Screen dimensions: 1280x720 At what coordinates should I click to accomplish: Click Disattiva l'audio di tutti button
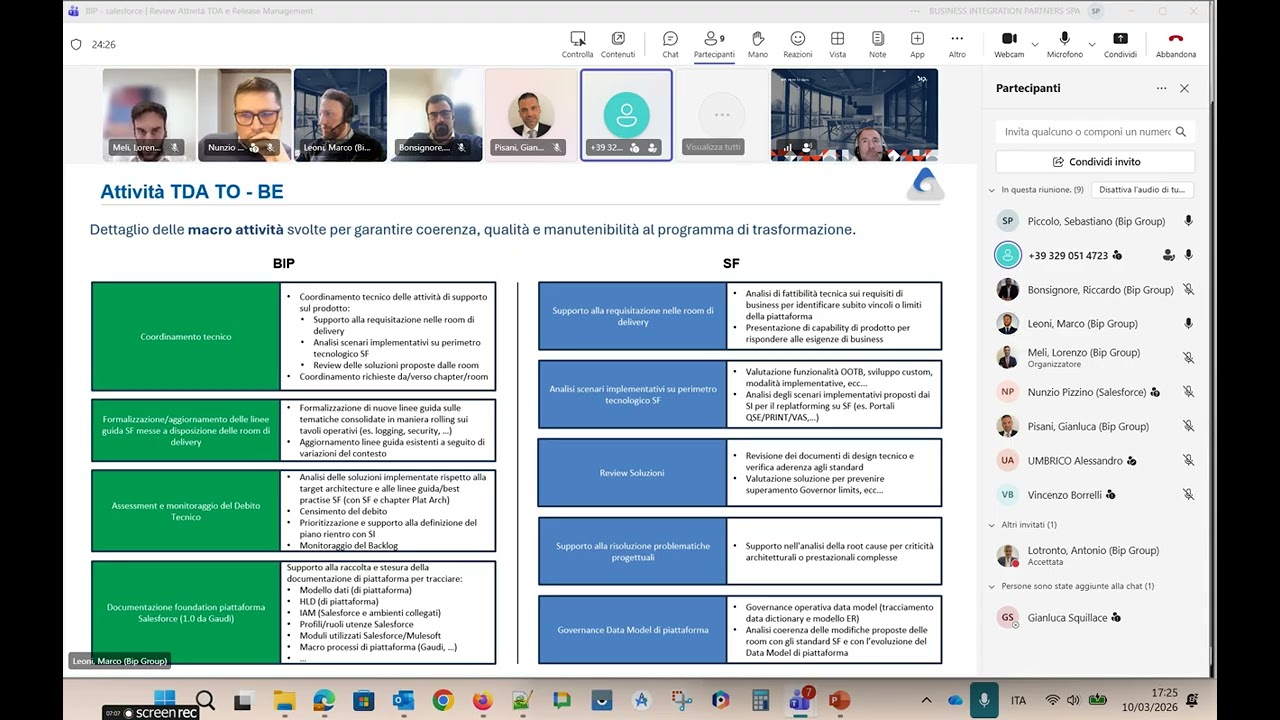1141,189
